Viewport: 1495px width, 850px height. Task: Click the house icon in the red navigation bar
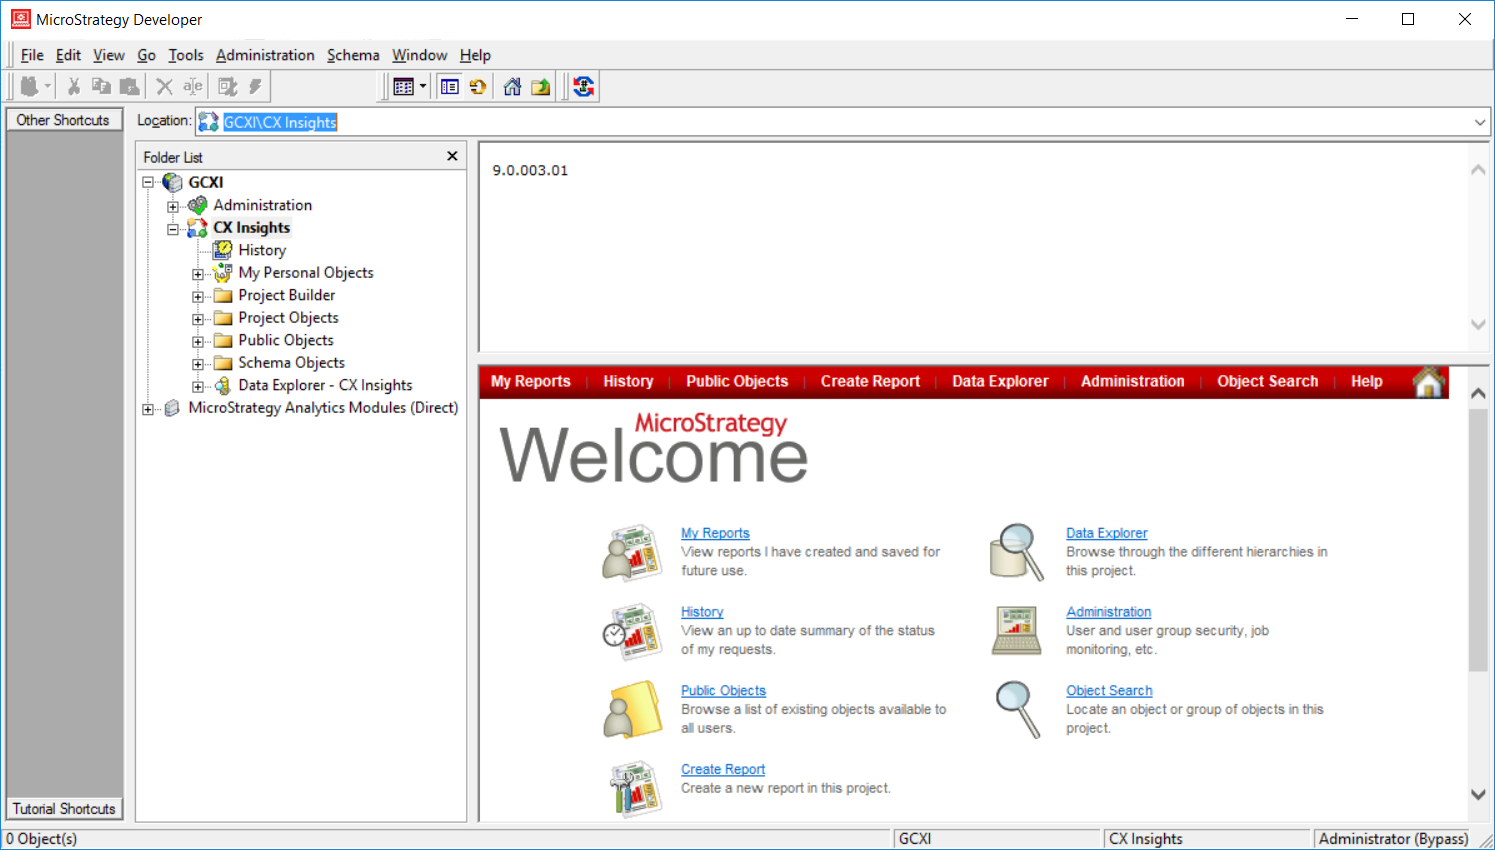tap(1429, 382)
